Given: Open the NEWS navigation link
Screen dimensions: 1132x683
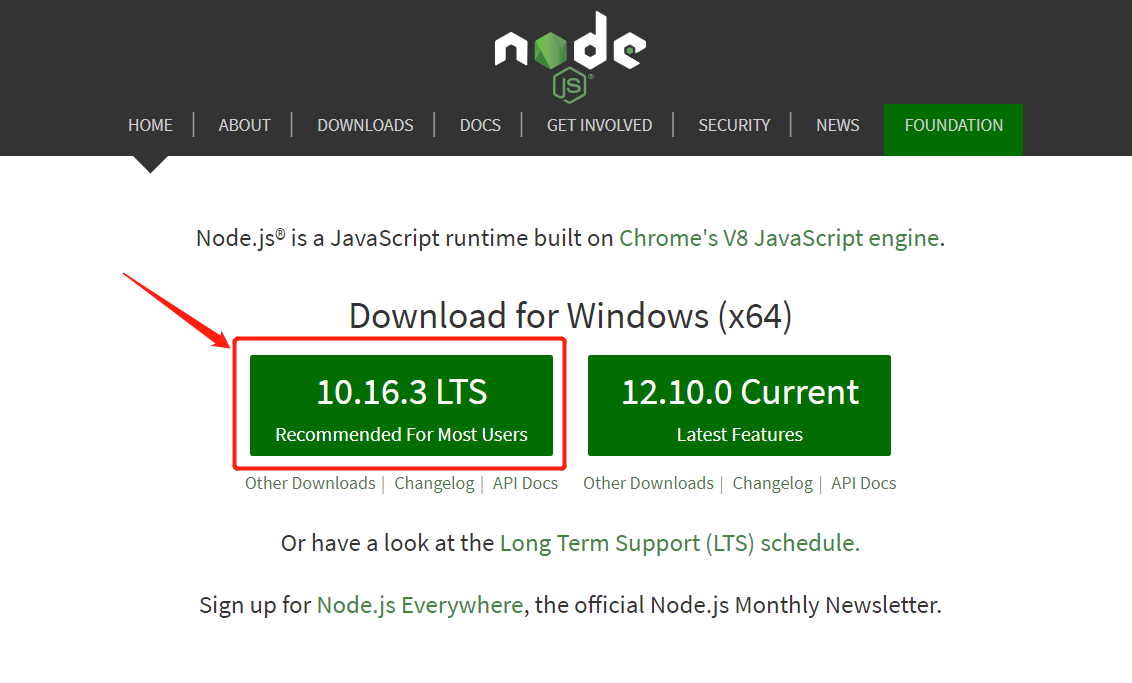Looking at the screenshot, I should pos(837,125).
